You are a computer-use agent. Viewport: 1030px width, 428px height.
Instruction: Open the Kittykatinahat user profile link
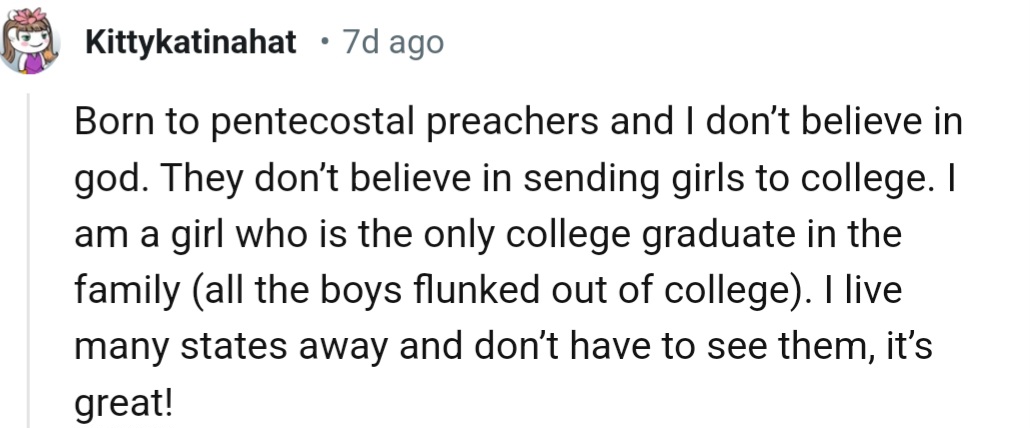(x=190, y=44)
